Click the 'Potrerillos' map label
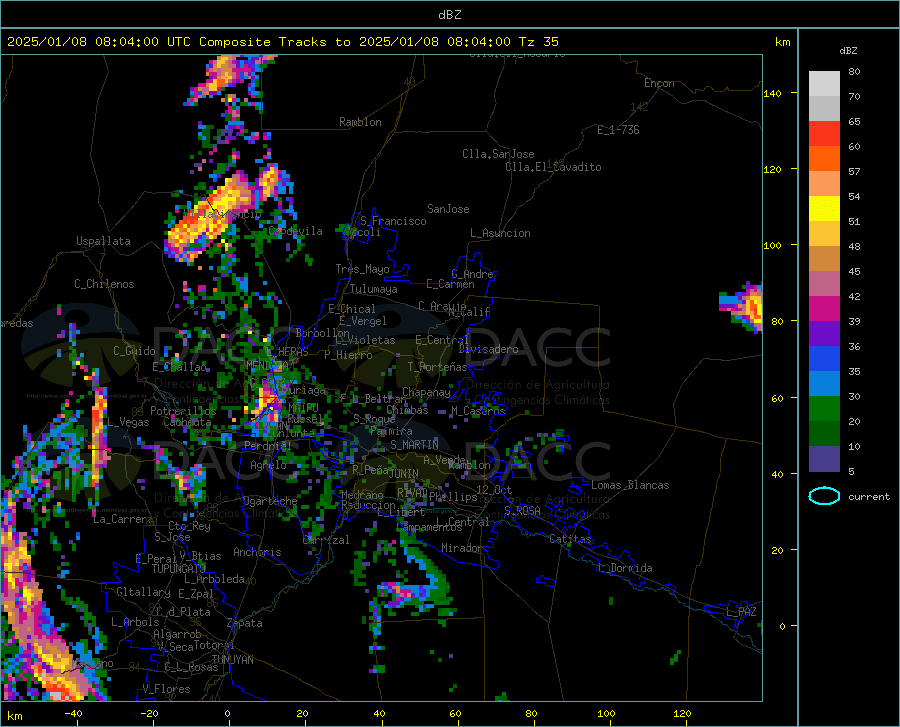Screen dimensions: 900x727 click(x=183, y=411)
